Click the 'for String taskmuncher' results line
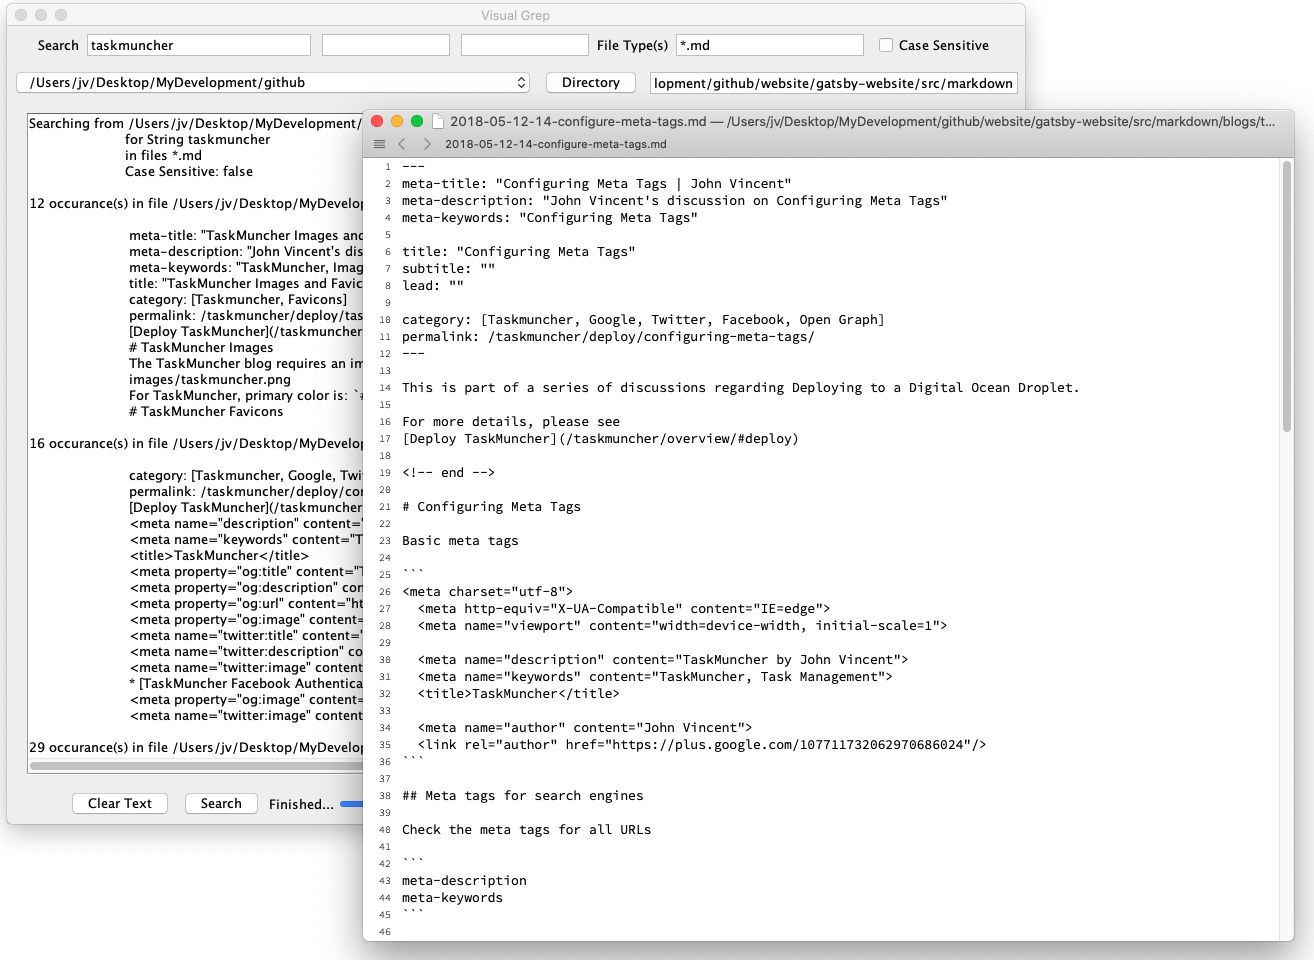Viewport: 1314px width, 960px height. pos(198,139)
